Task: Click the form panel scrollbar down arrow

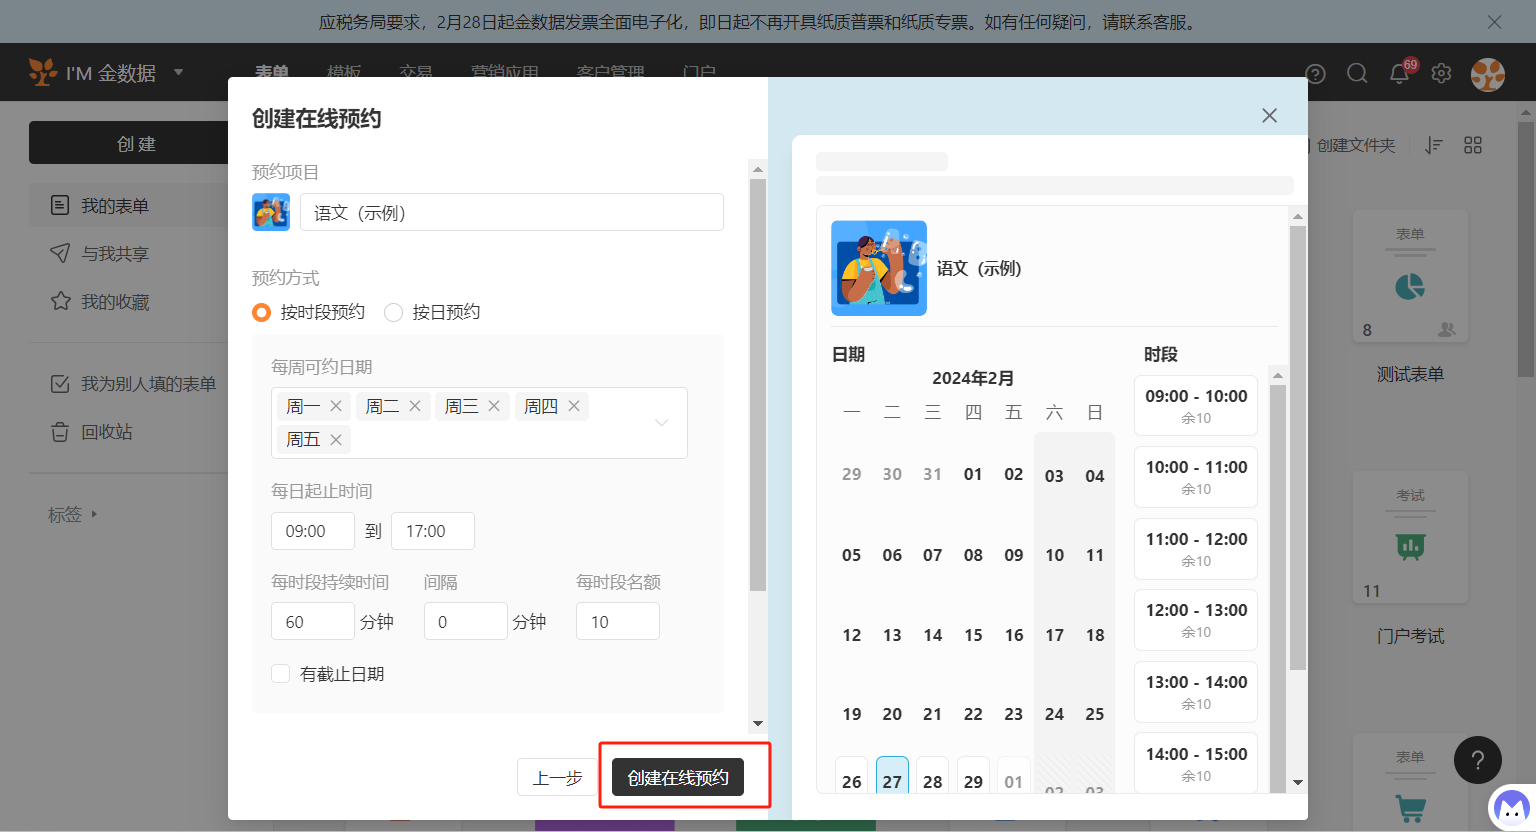Action: click(x=758, y=723)
